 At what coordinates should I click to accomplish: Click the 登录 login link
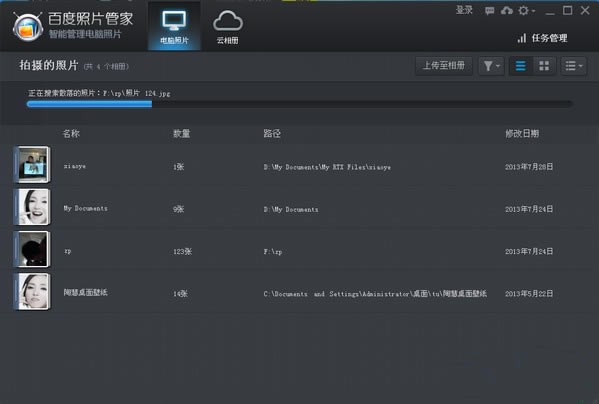[464, 10]
